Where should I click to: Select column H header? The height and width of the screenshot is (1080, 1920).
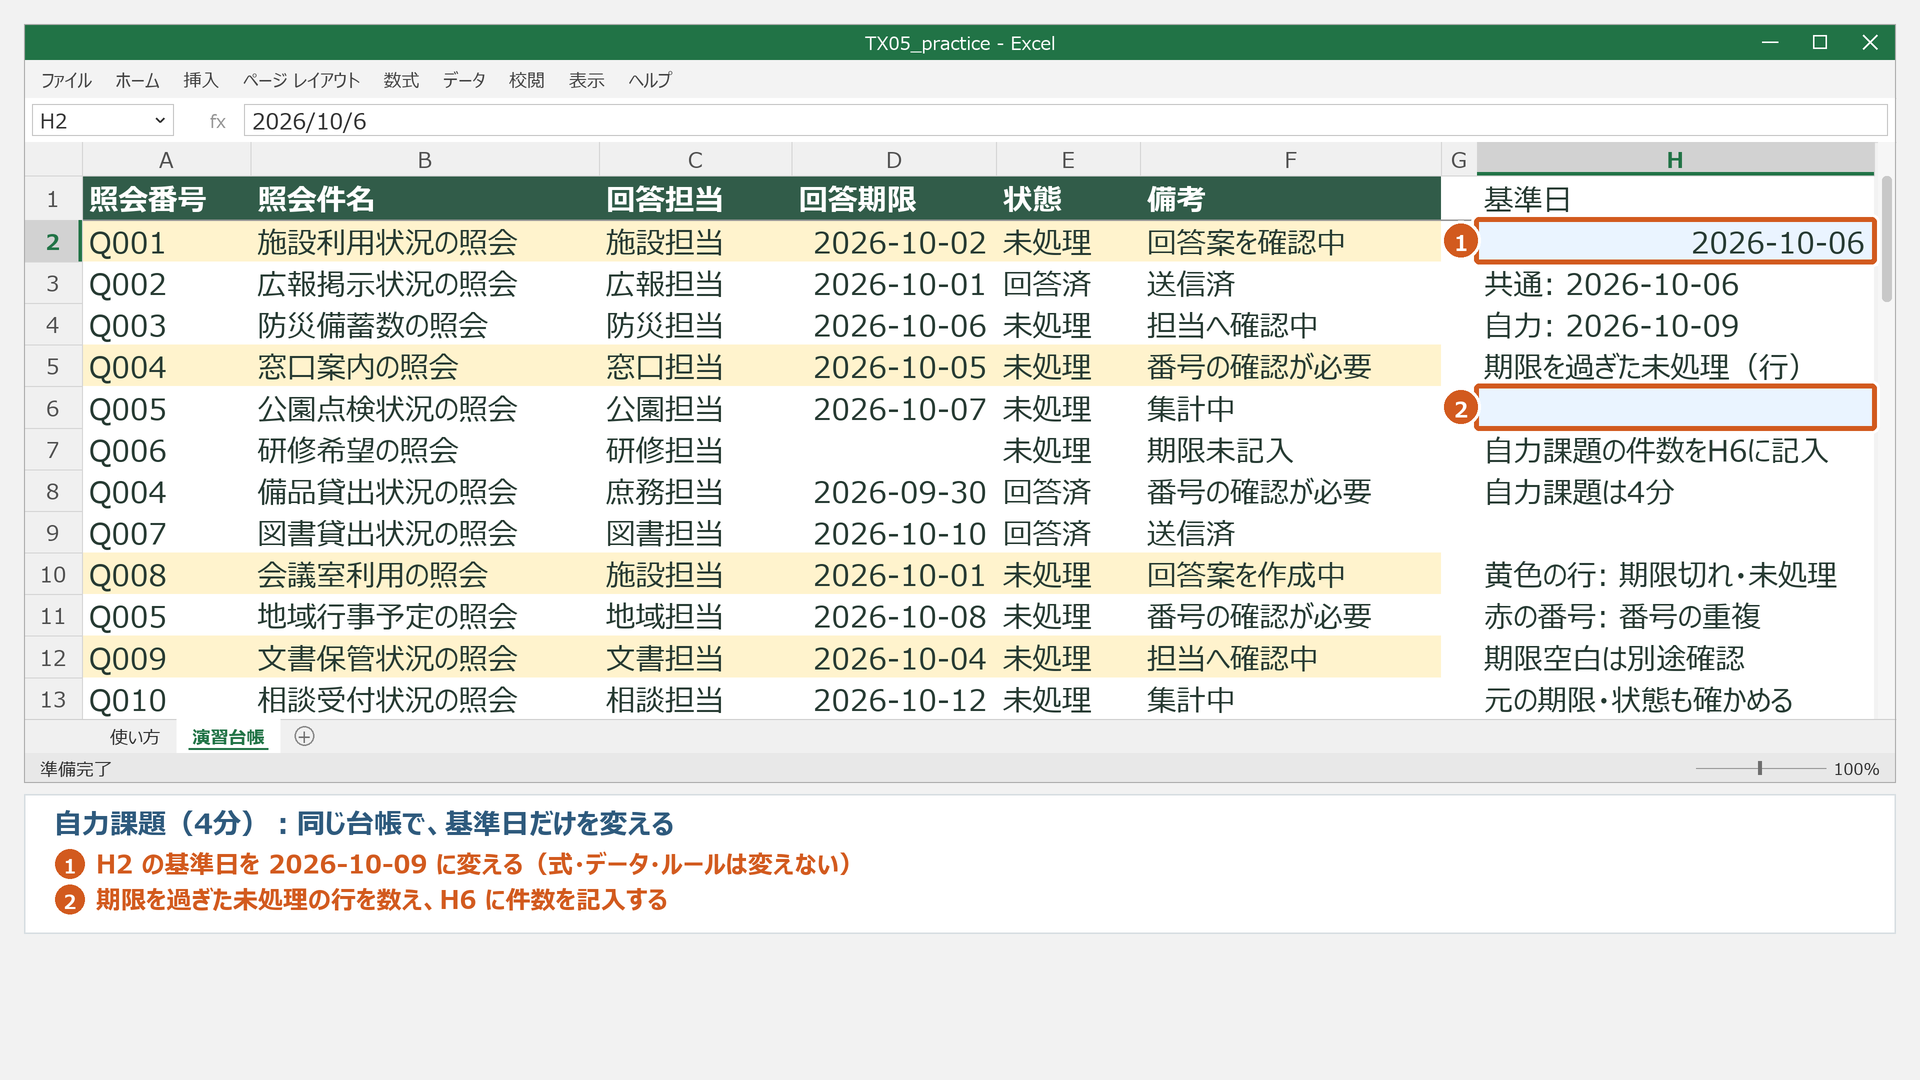1675,160
